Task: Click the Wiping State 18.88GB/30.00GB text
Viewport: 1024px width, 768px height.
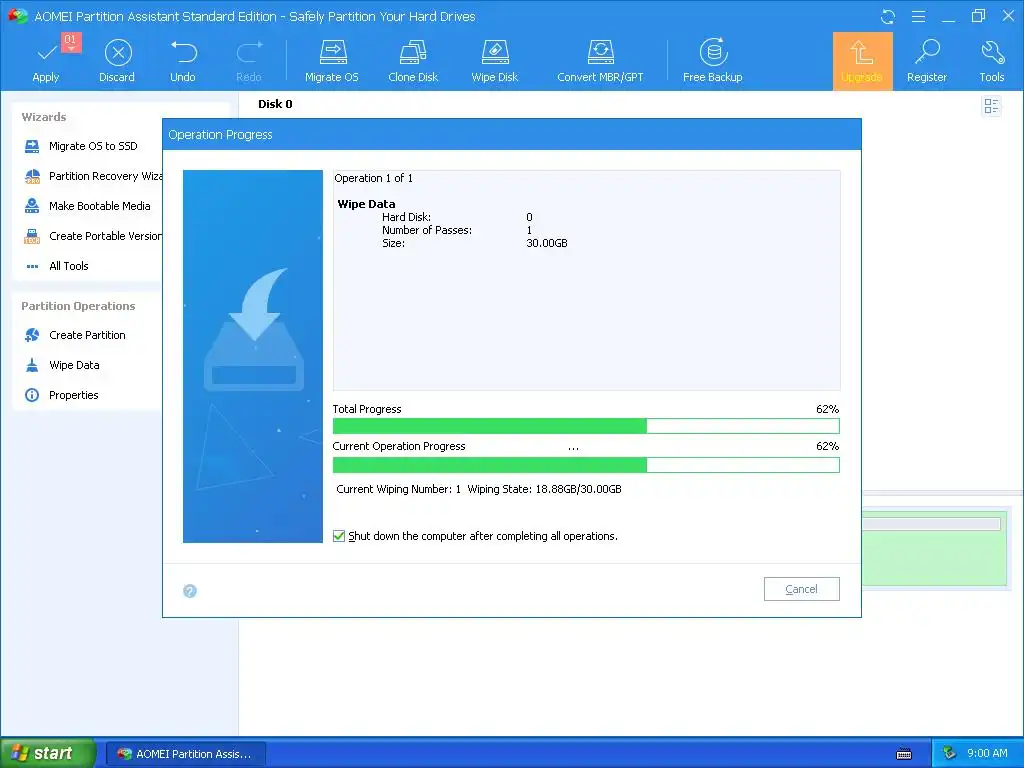Action: (x=544, y=489)
